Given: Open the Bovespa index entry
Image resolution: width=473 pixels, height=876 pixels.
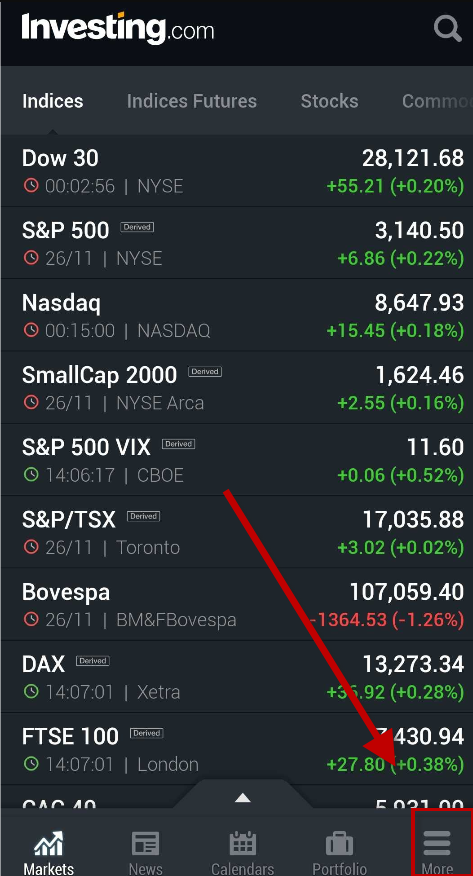Looking at the screenshot, I should [237, 604].
